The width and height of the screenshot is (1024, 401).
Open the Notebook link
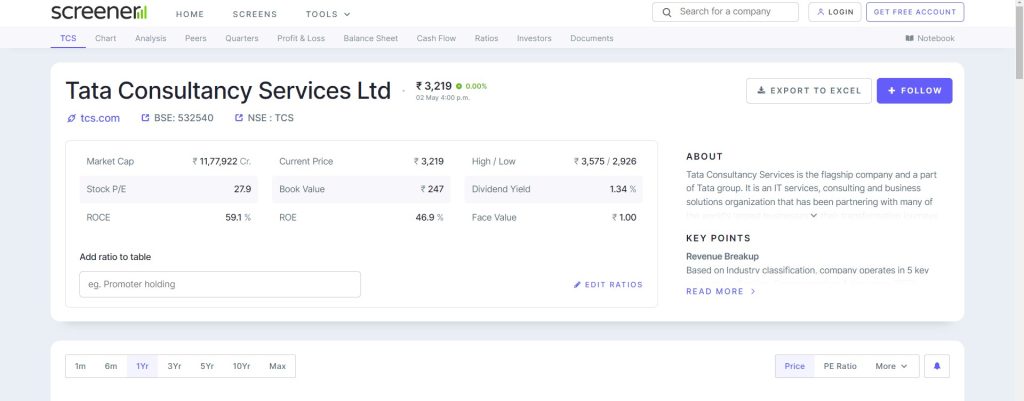click(930, 39)
